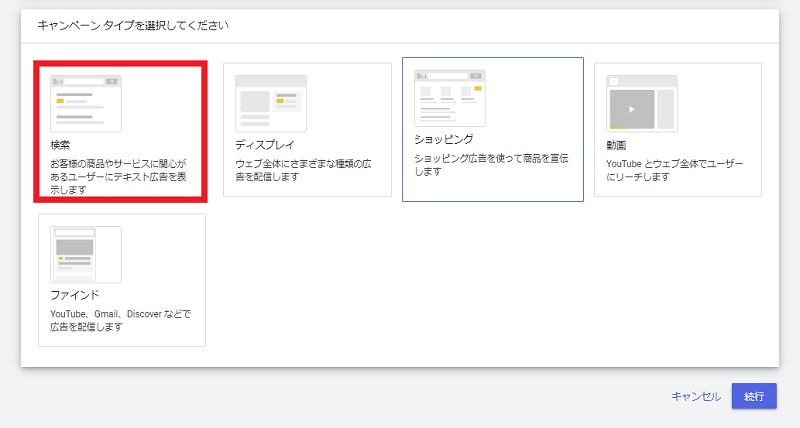Select the 検索 campaign type illustration

pos(86,104)
